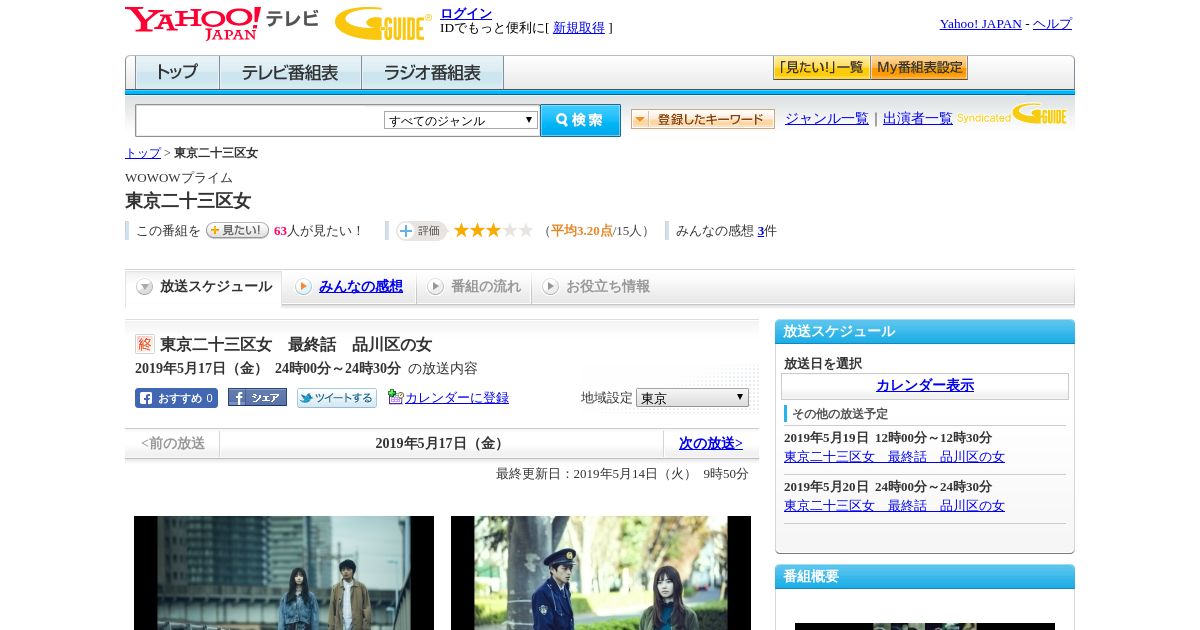Viewport: 1200px width, 630px height.
Task: Click the 最終更新日 timestamp text
Action: [622, 474]
